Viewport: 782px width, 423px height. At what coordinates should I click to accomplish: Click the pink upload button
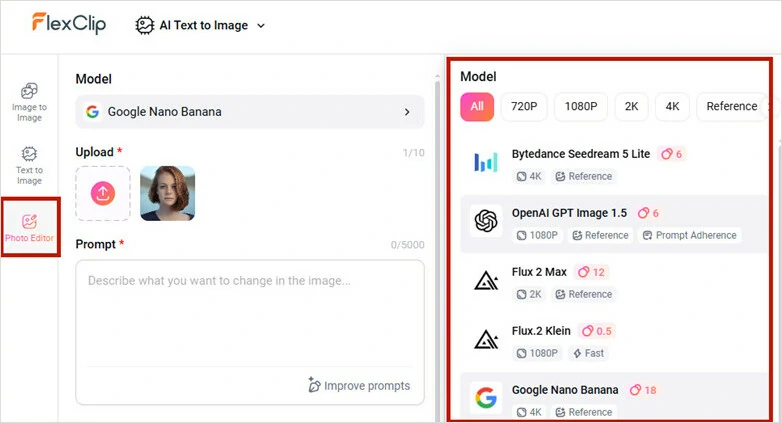[x=103, y=193]
